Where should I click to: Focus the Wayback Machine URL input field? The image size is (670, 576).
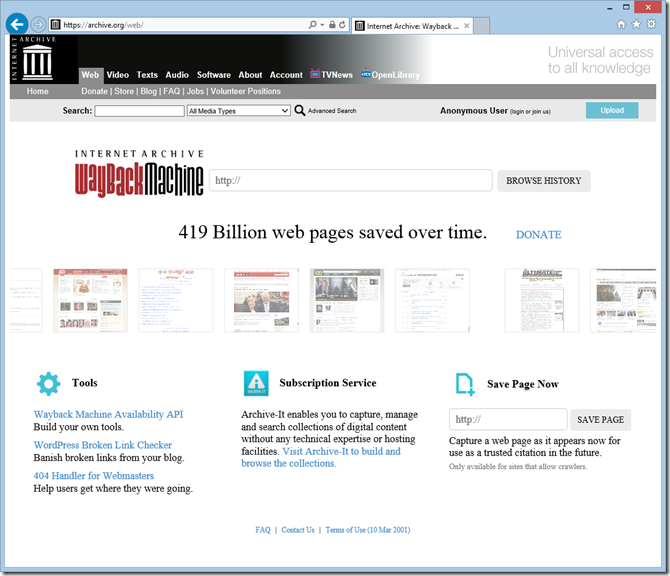350,180
